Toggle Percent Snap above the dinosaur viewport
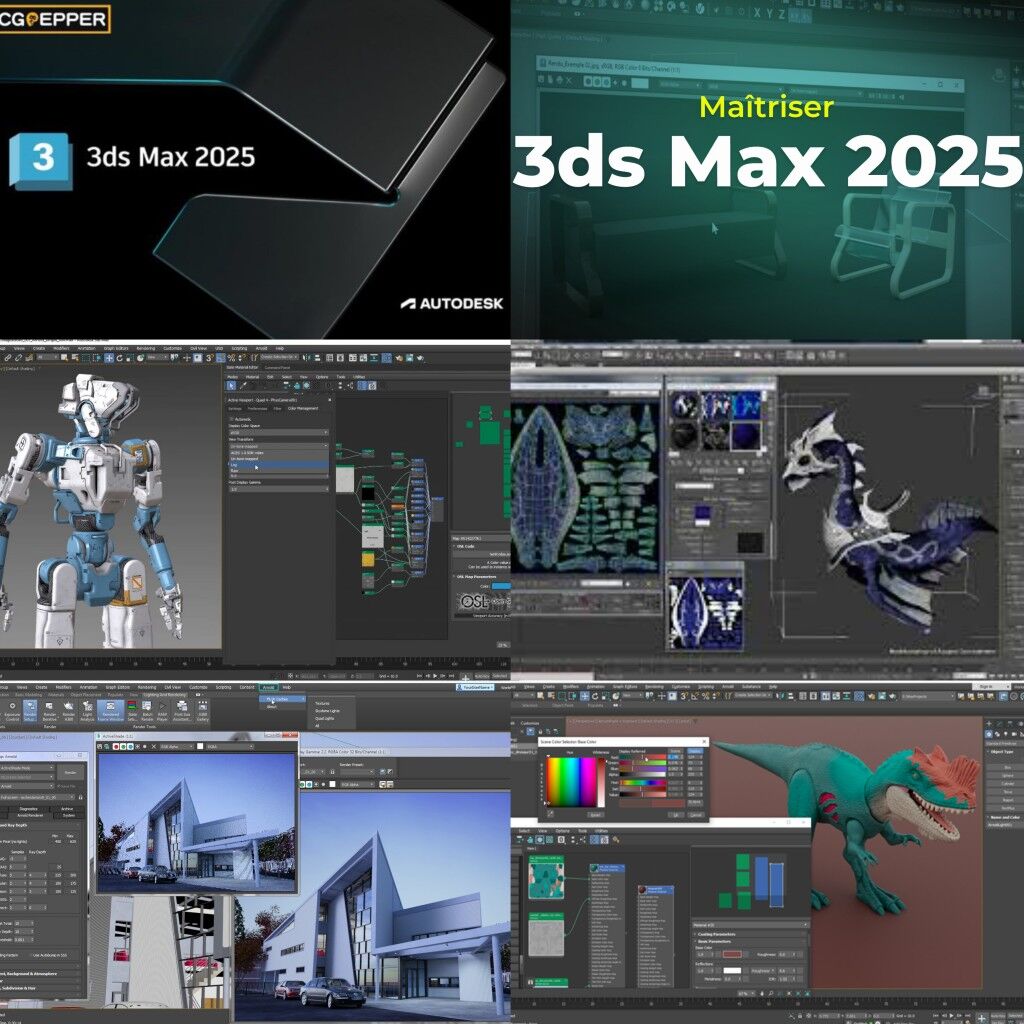Screen dimensions: 1024x1024 [x=705, y=696]
